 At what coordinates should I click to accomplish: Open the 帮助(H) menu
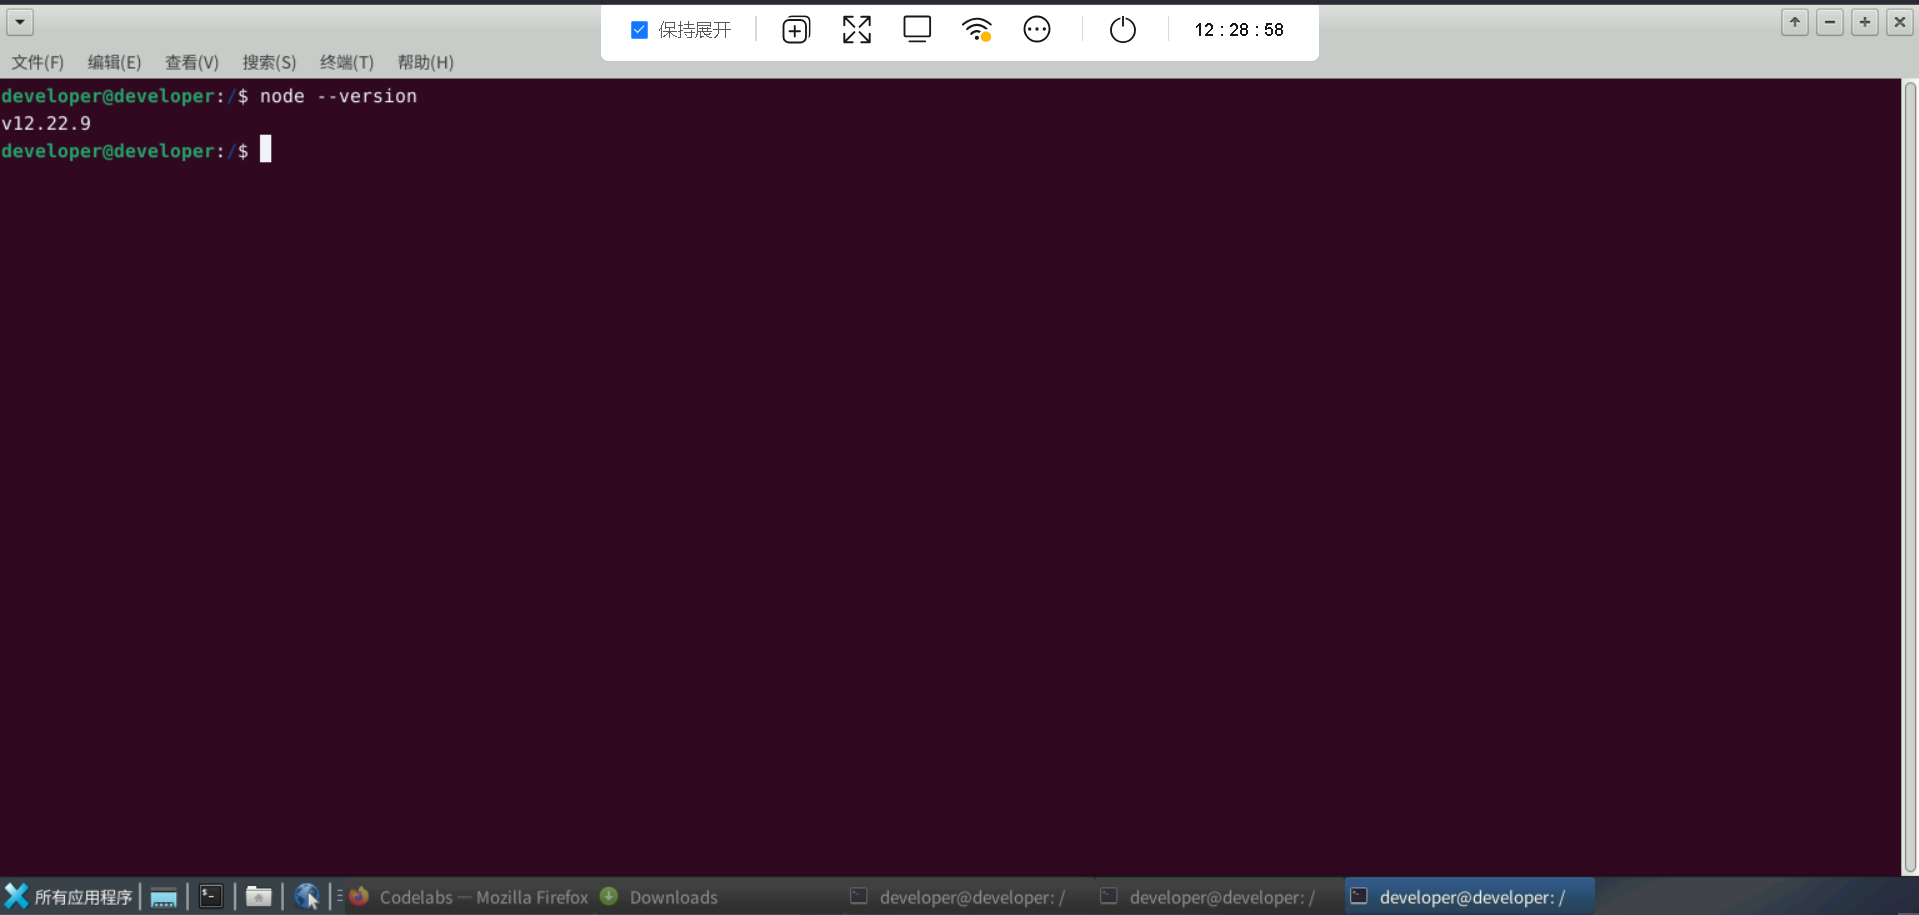click(x=426, y=62)
